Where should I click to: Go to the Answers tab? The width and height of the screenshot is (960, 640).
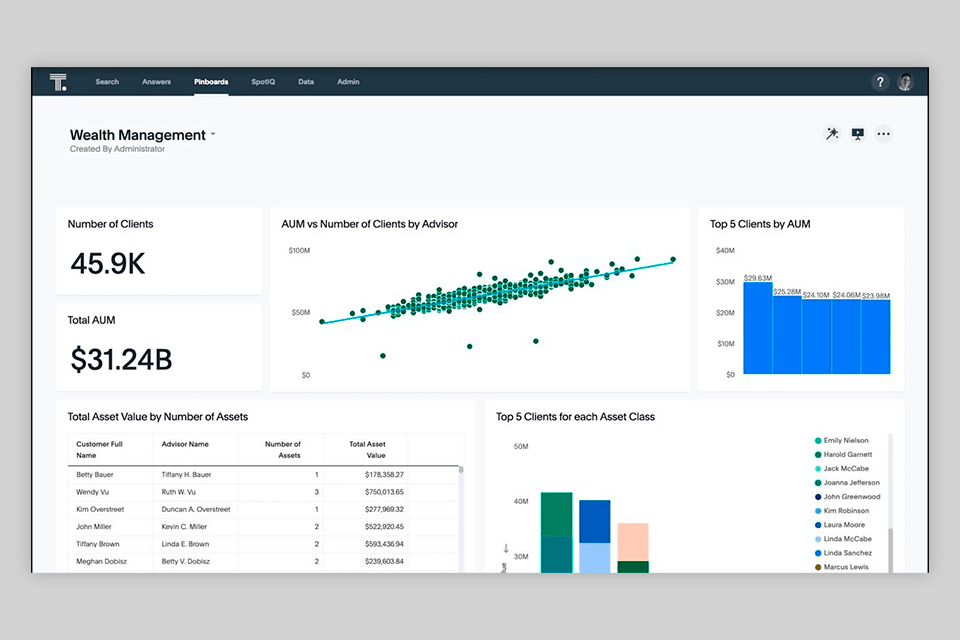point(157,81)
